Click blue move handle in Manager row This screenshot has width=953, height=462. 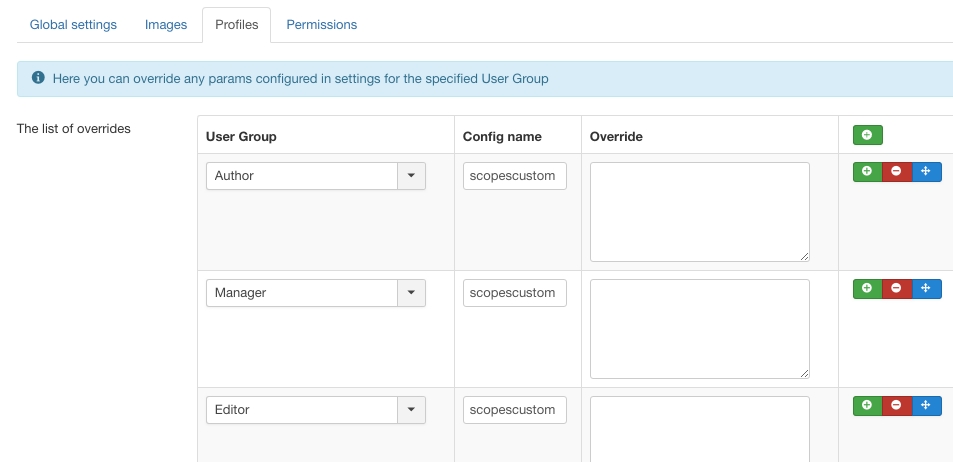tap(926, 288)
